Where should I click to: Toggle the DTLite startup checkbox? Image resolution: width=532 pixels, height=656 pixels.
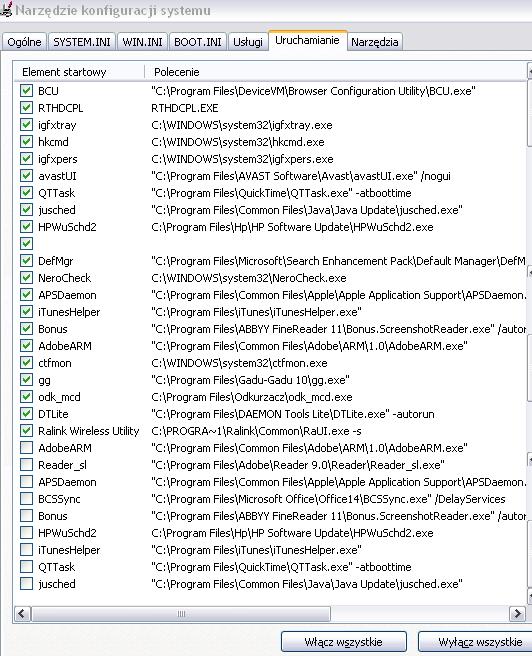point(26,414)
